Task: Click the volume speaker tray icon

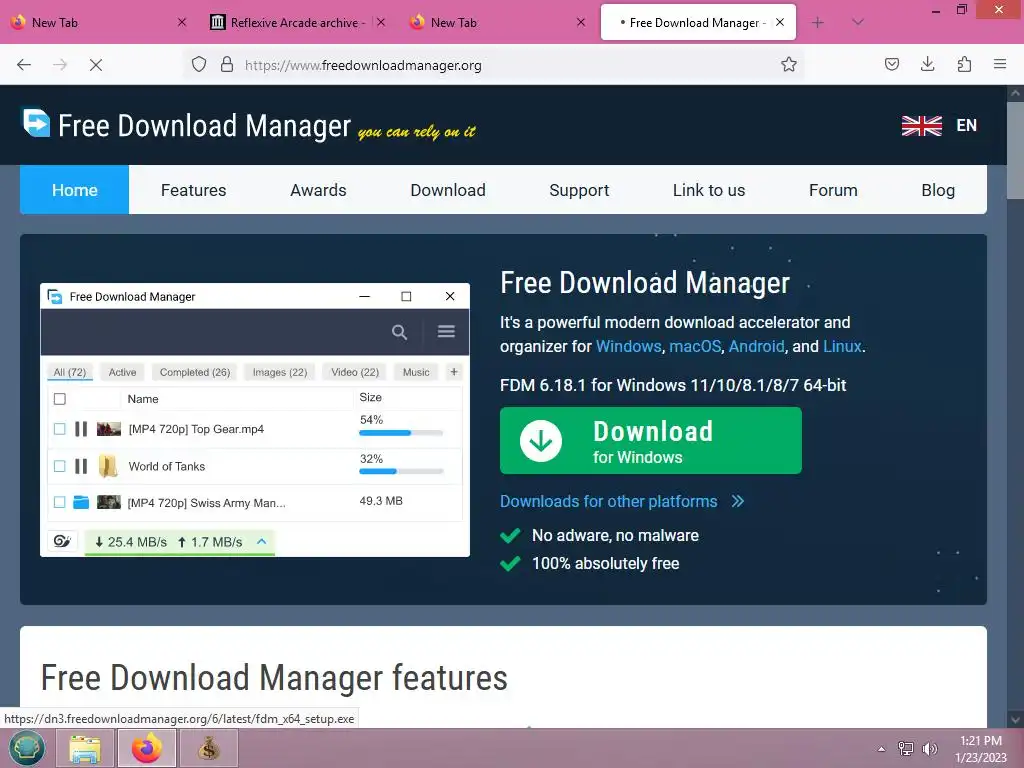Action: click(x=929, y=748)
